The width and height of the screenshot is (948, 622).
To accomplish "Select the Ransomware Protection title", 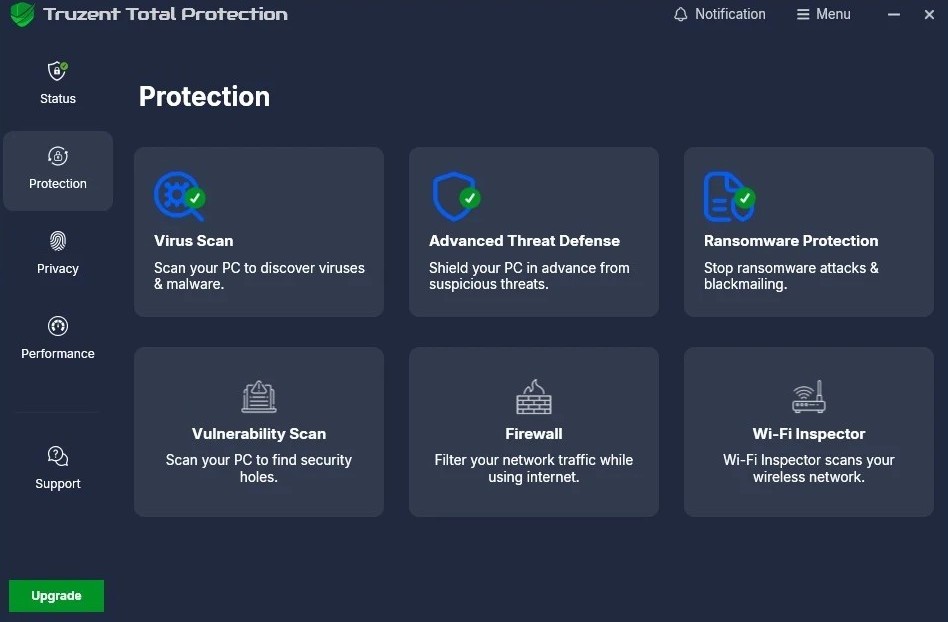I will [791, 241].
